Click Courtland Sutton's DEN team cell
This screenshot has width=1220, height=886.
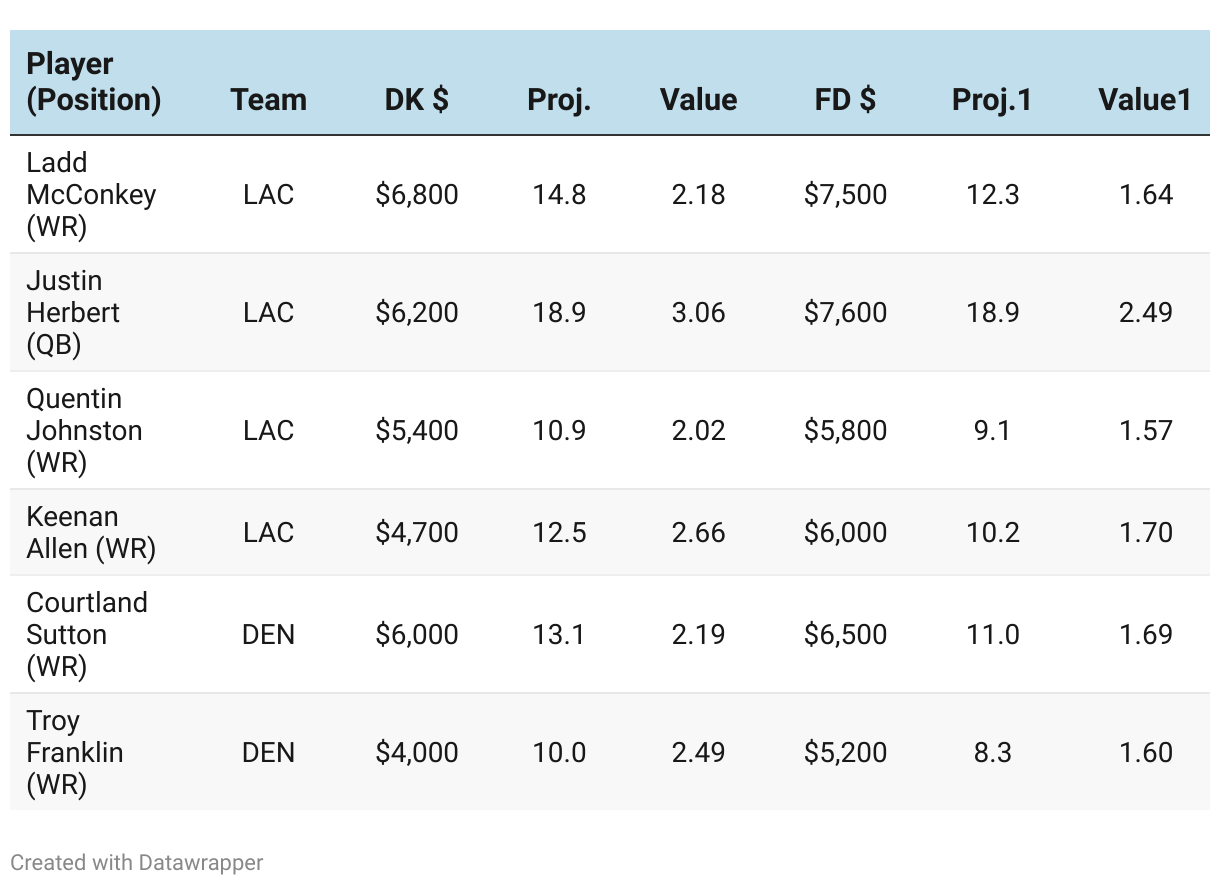click(x=268, y=634)
